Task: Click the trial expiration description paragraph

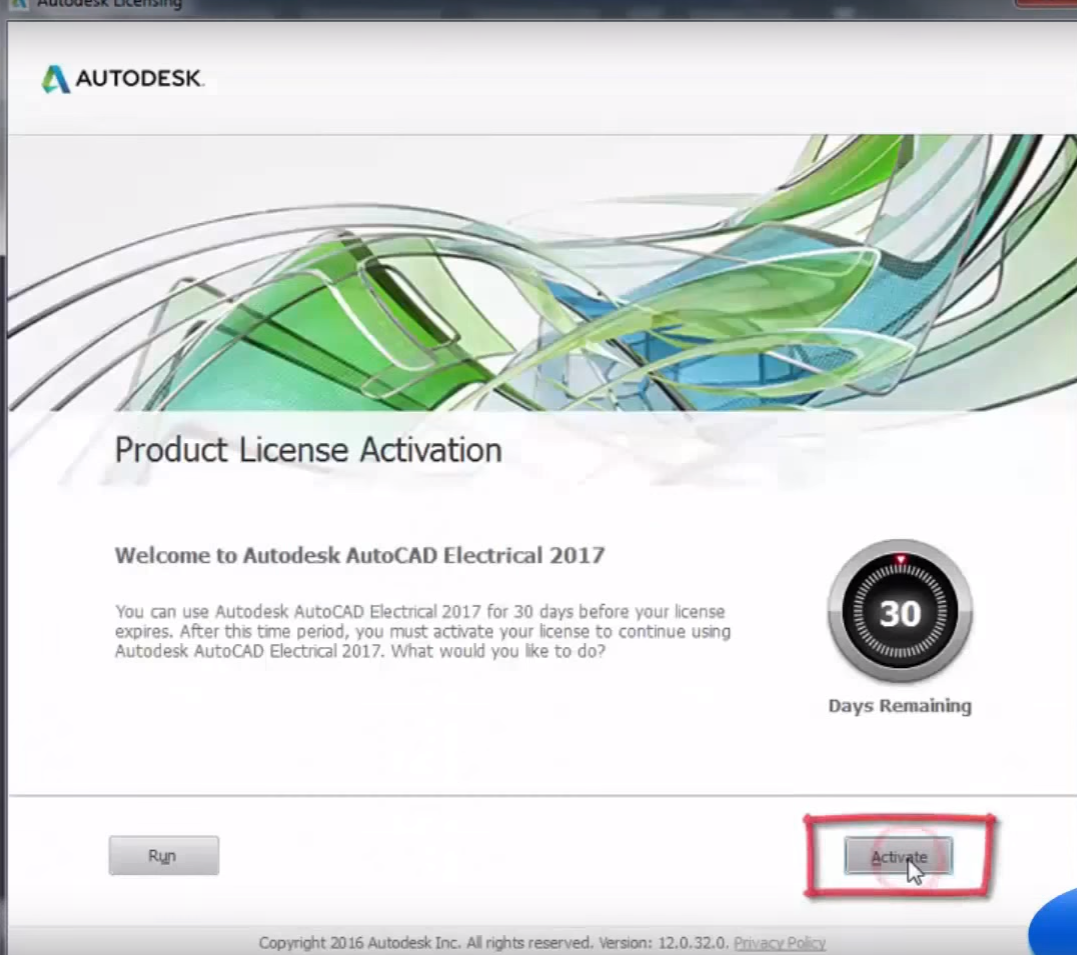Action: (x=423, y=631)
